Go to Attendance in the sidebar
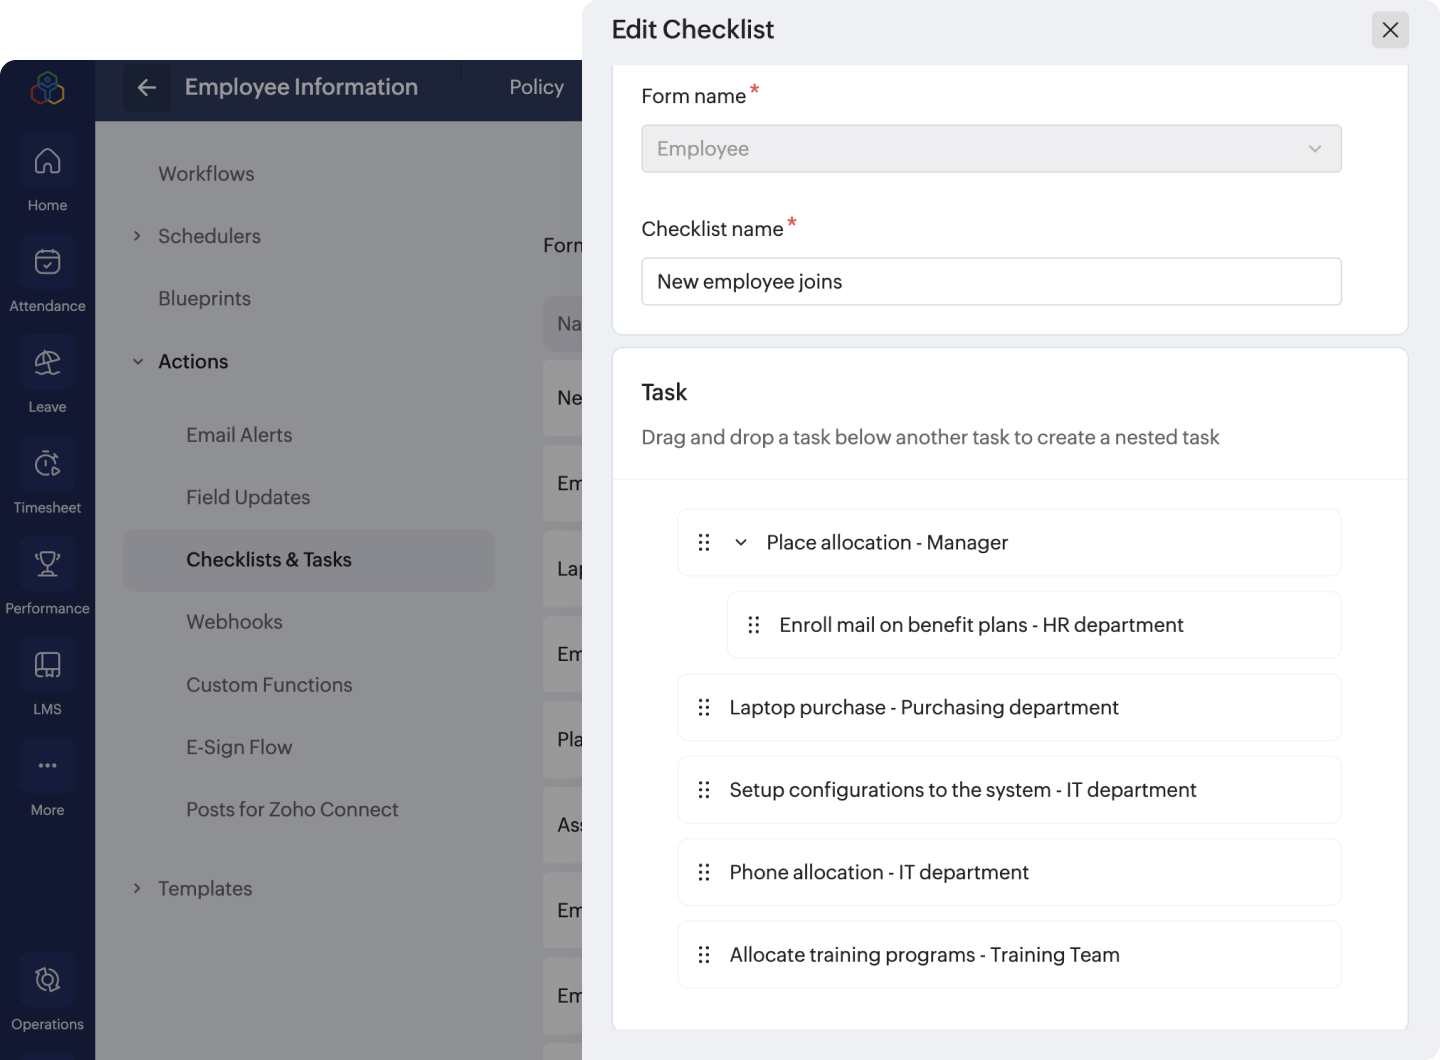This screenshot has height=1060, width=1440. coord(47,262)
